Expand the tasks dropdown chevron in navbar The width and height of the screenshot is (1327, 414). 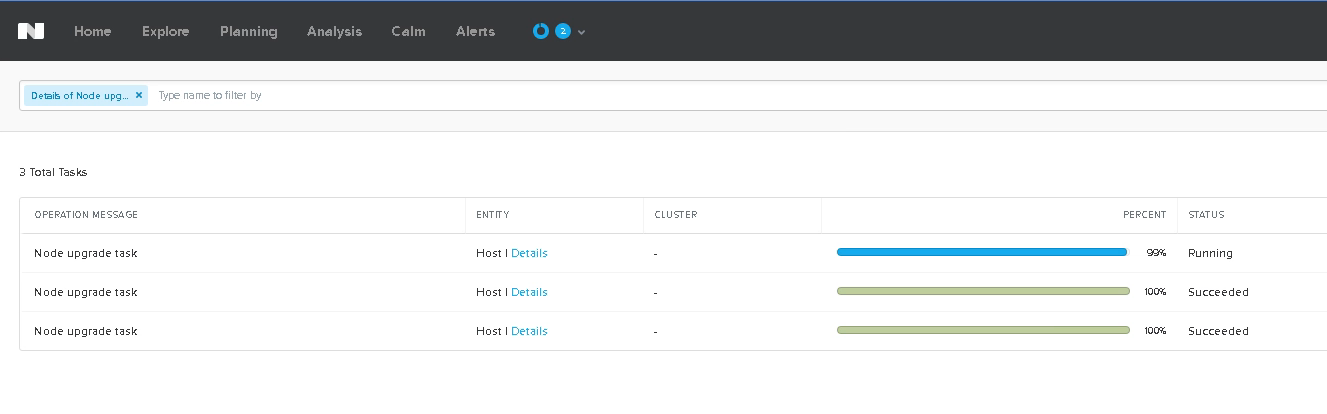pyautogui.click(x=581, y=32)
